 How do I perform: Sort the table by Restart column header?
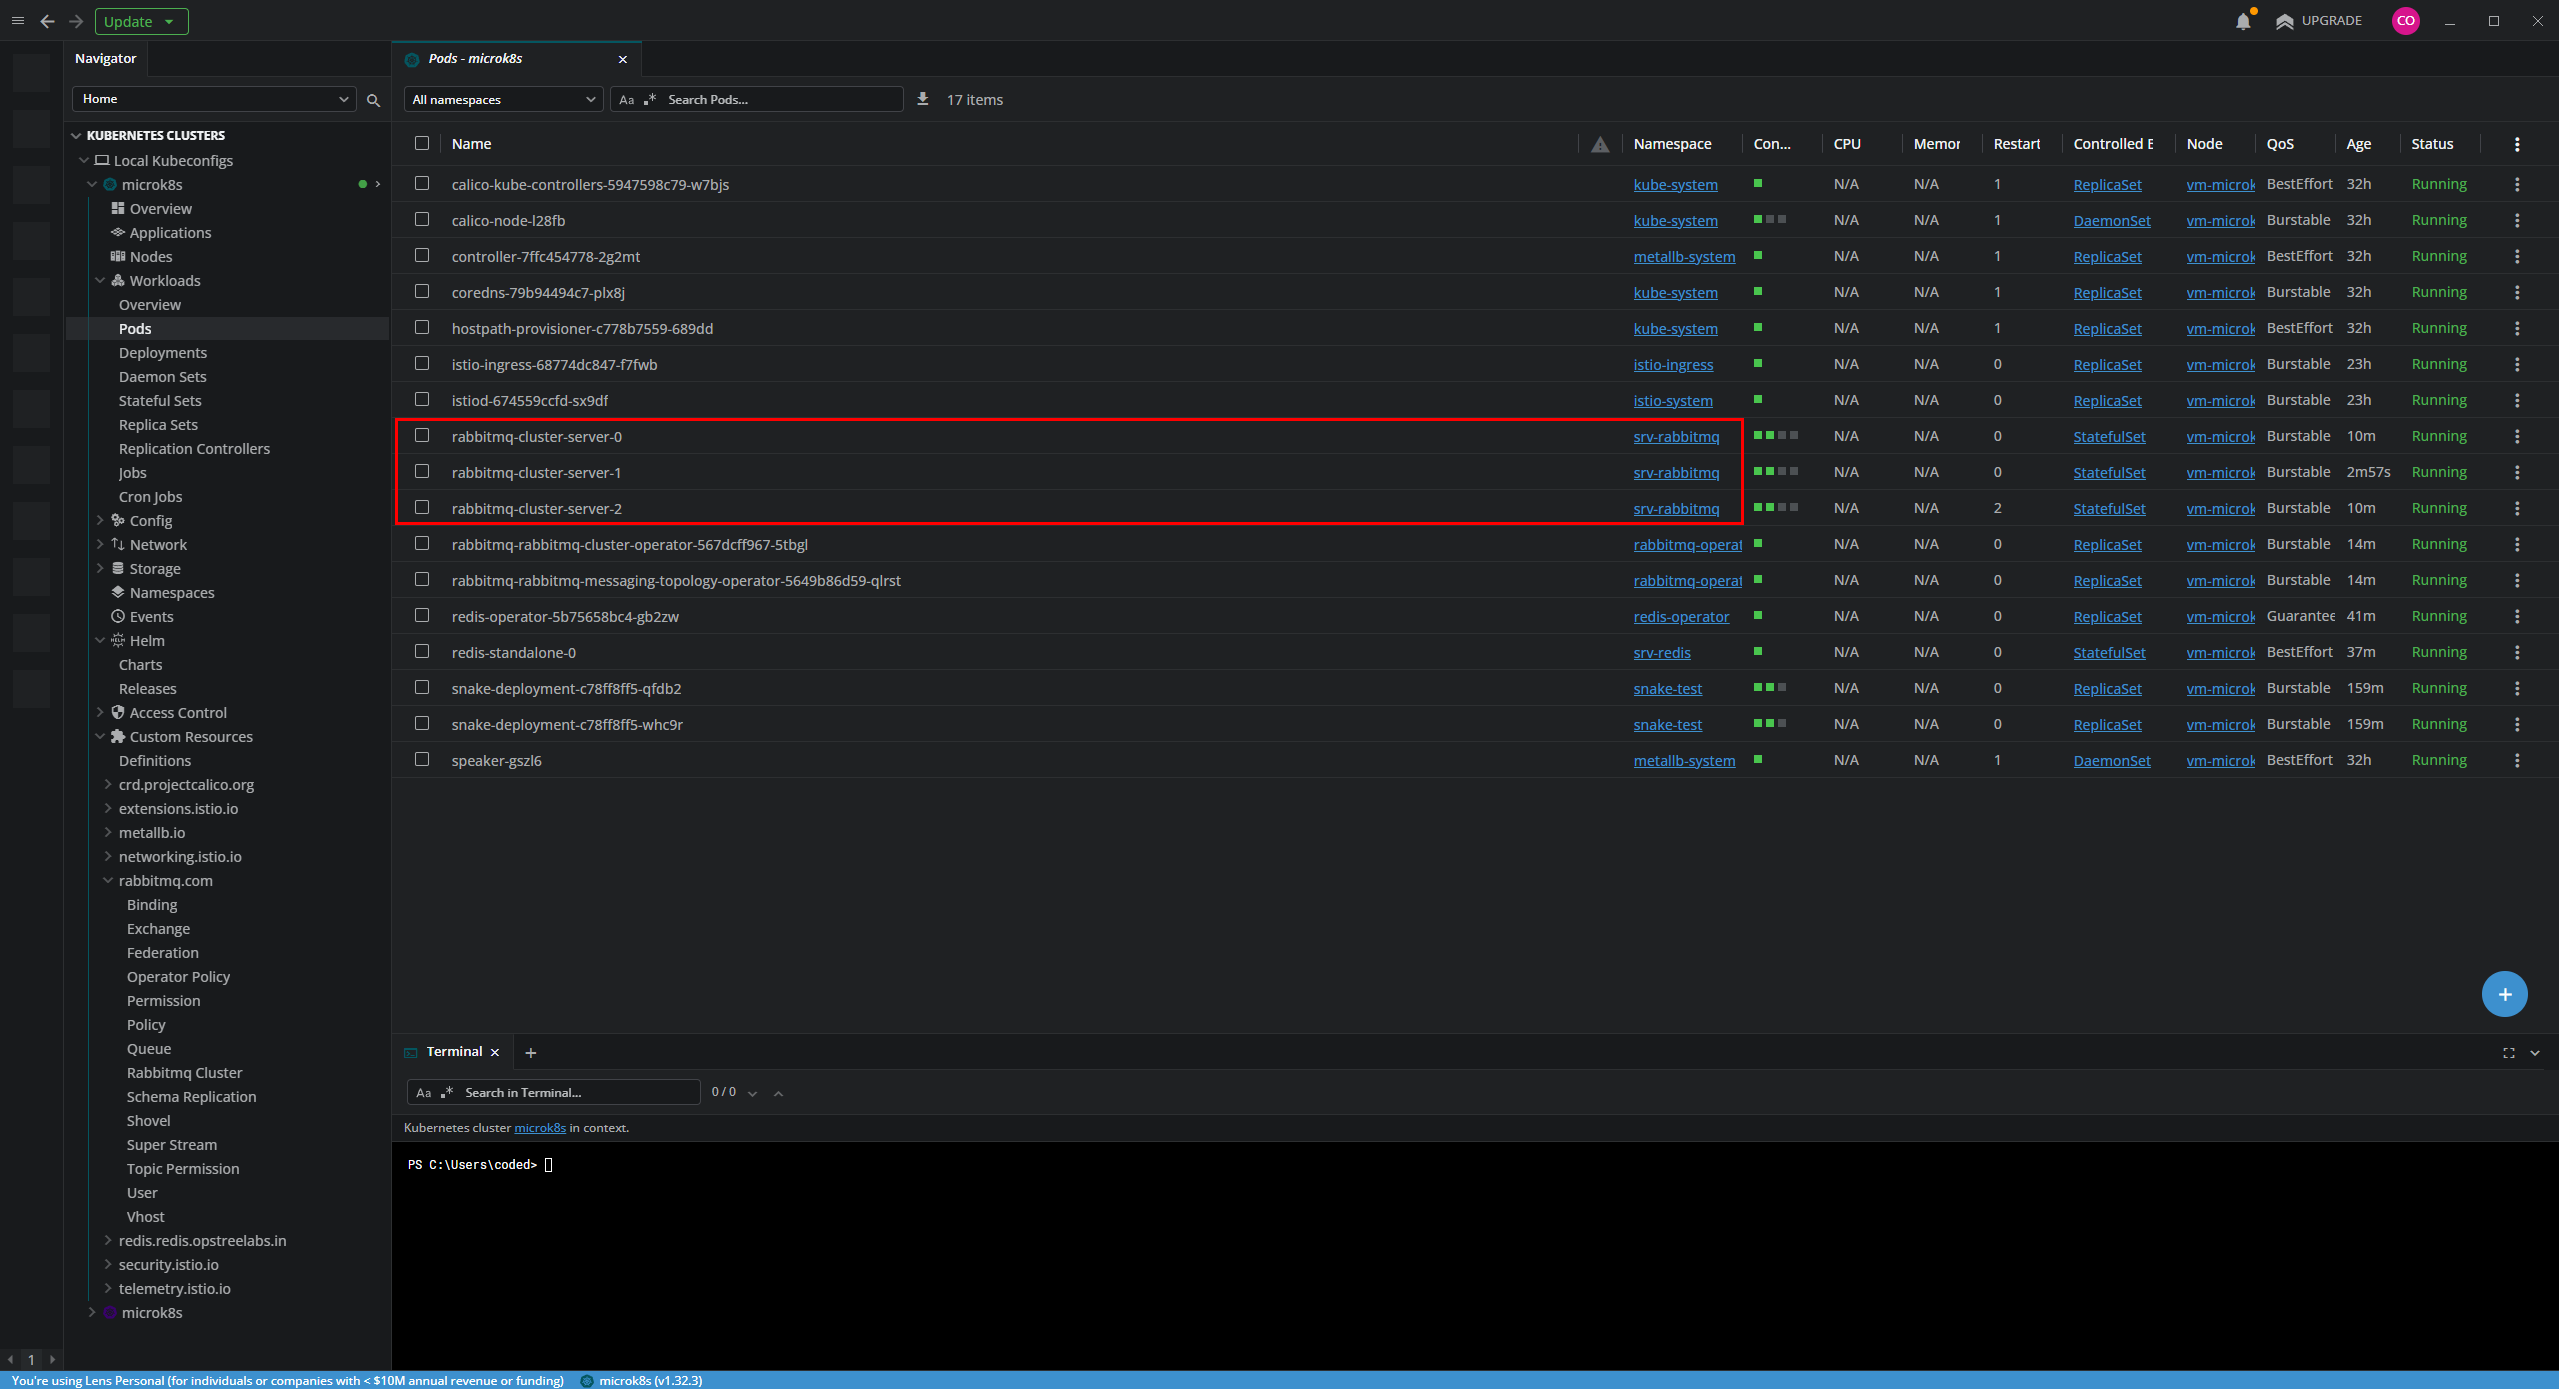point(2016,144)
